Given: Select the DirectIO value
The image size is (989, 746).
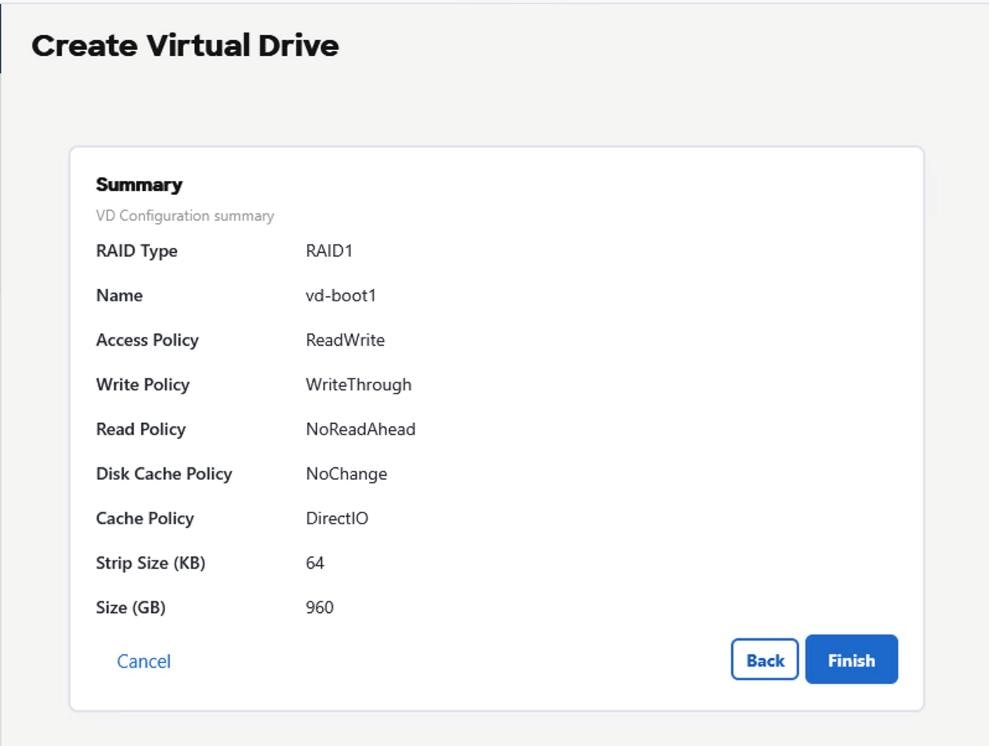Looking at the screenshot, I should 337,518.
